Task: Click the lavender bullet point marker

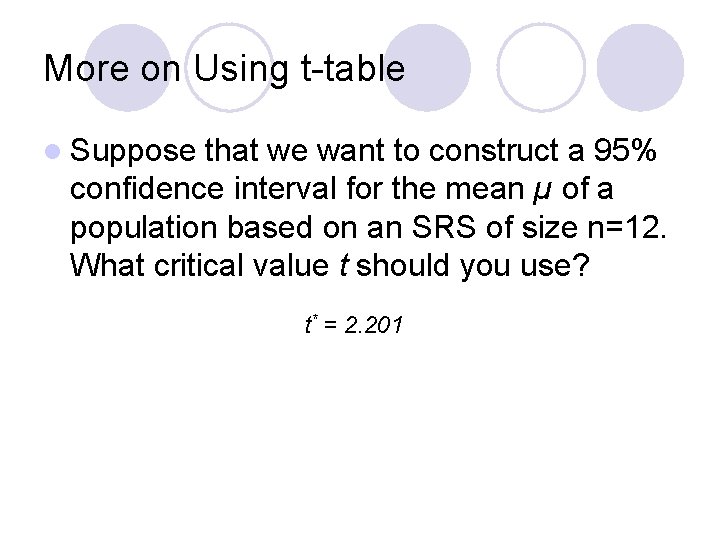Action: point(53,151)
